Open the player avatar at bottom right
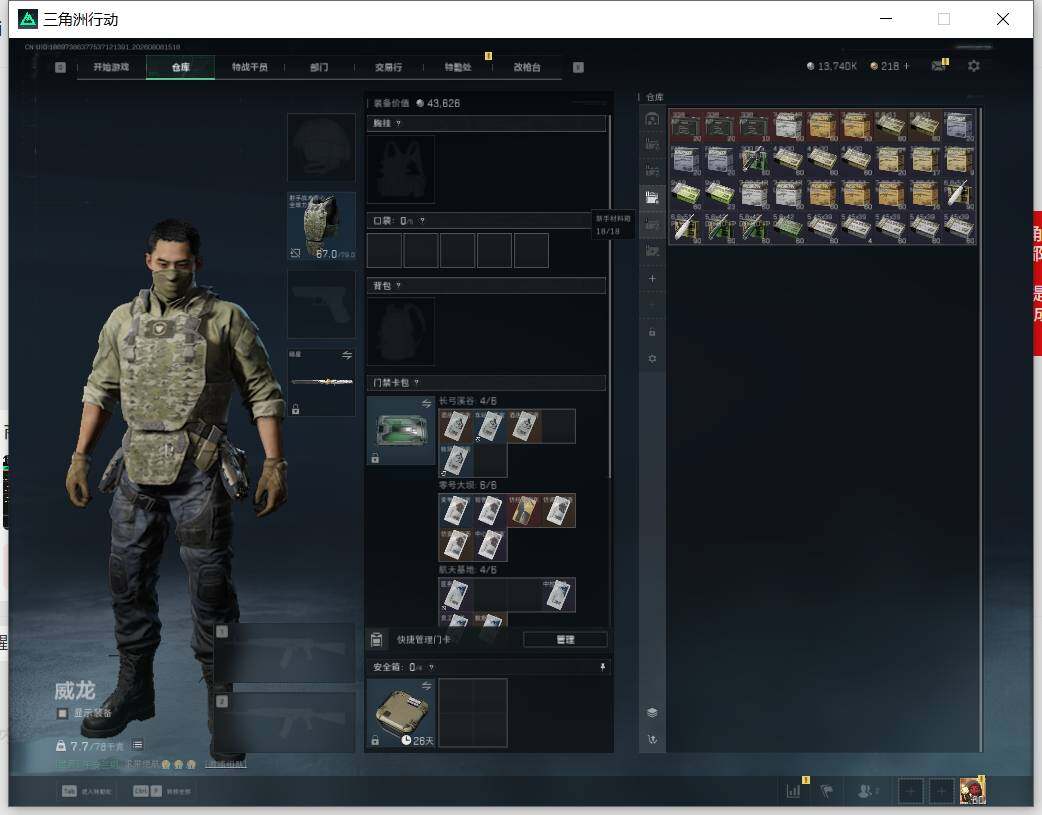 point(972,790)
